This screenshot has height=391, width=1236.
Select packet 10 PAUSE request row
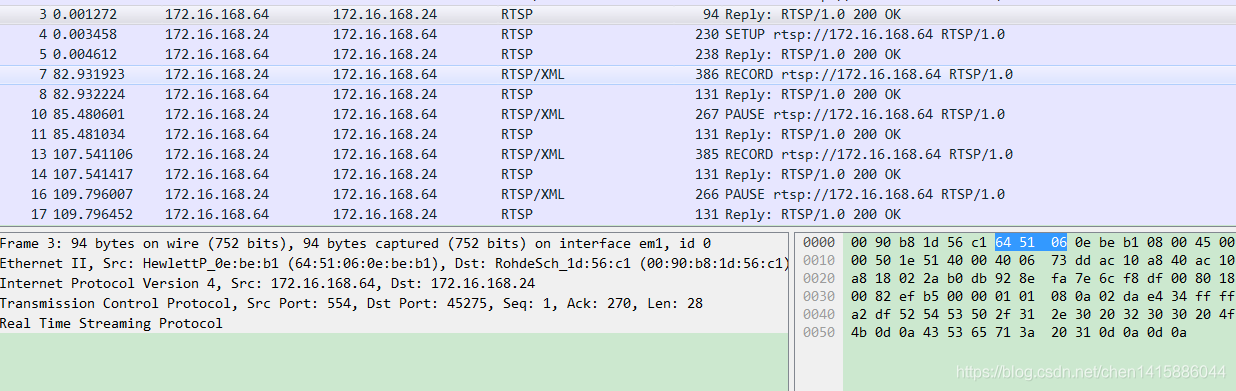pyautogui.click(x=618, y=114)
